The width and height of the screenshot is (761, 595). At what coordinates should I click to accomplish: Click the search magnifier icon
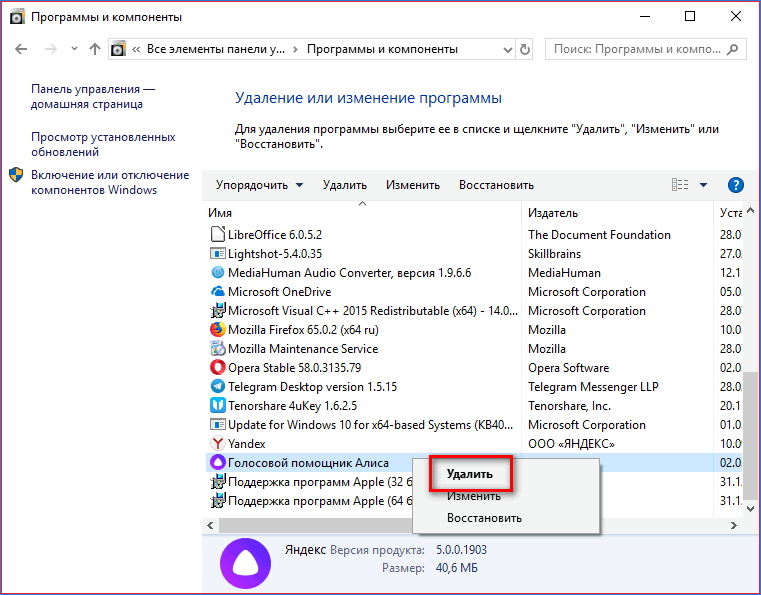[733, 49]
